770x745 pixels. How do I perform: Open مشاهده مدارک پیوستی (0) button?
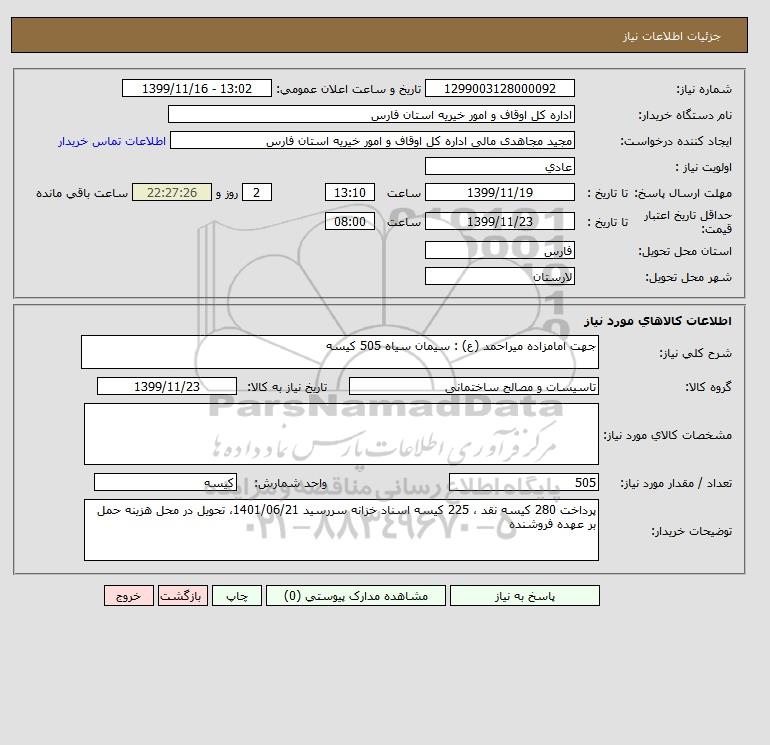pos(356,595)
